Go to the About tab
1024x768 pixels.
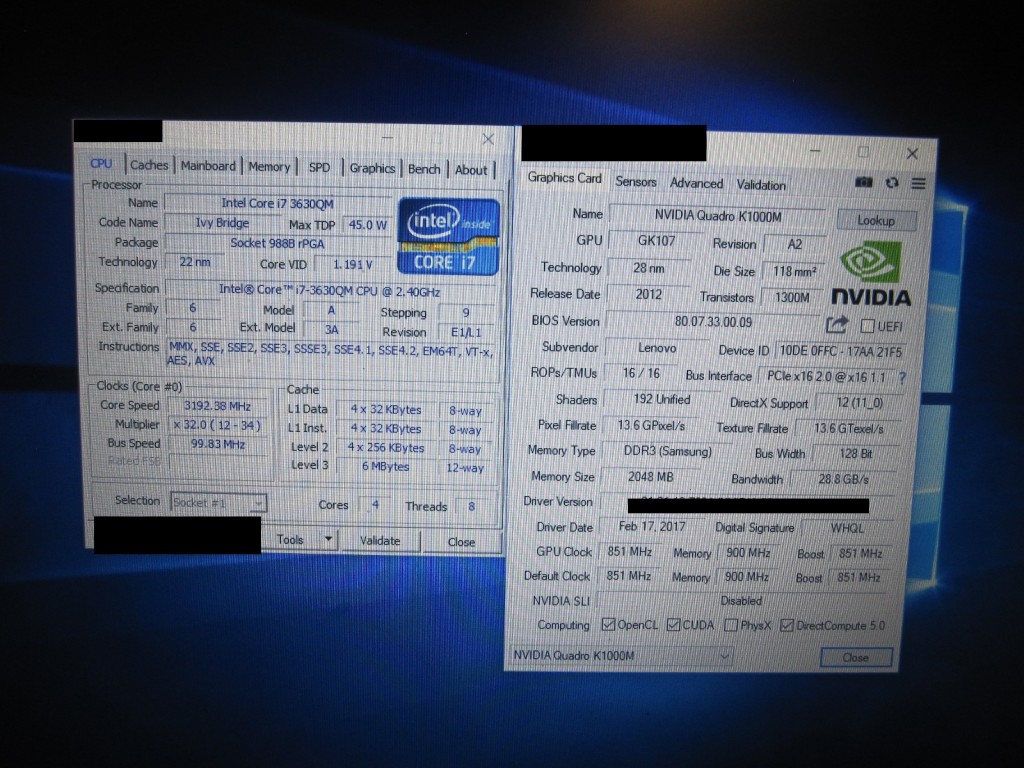[x=471, y=170]
